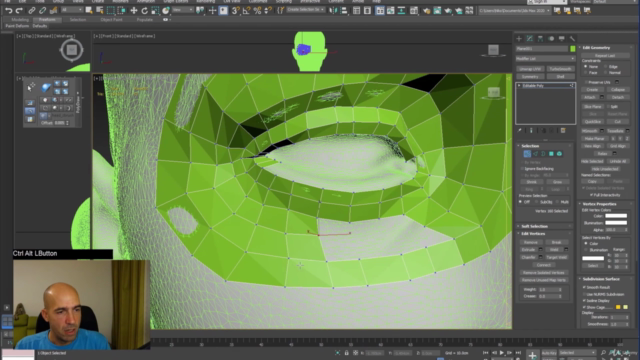The width and height of the screenshot is (640, 360).
Task: Click the Target Weld button
Action: pyautogui.click(x=556, y=257)
